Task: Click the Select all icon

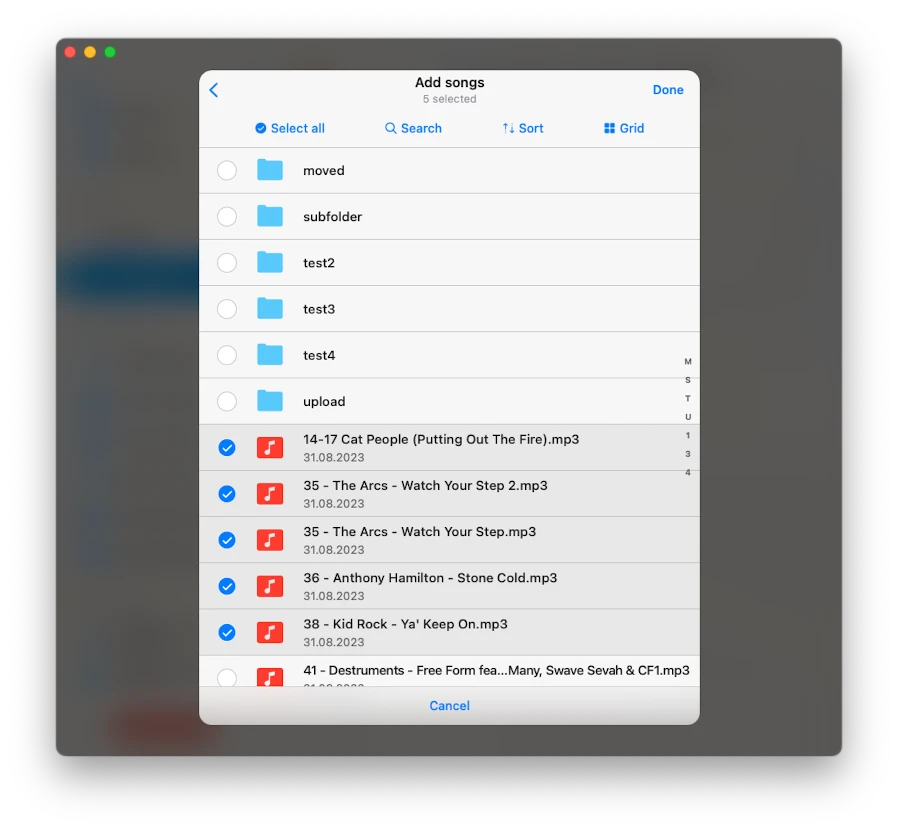Action: [260, 128]
